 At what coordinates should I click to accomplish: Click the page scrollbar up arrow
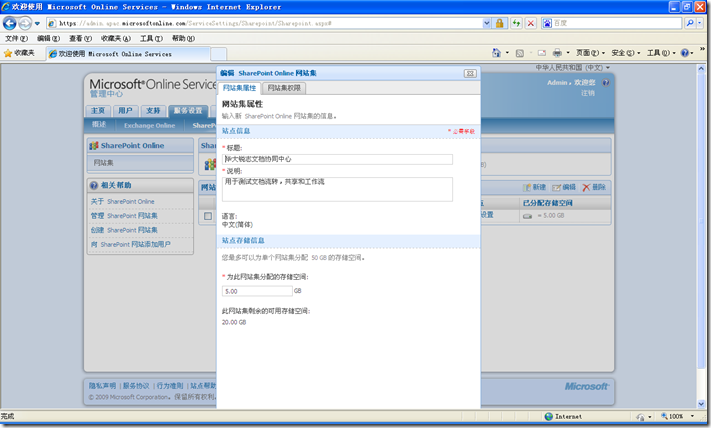tap(701, 69)
